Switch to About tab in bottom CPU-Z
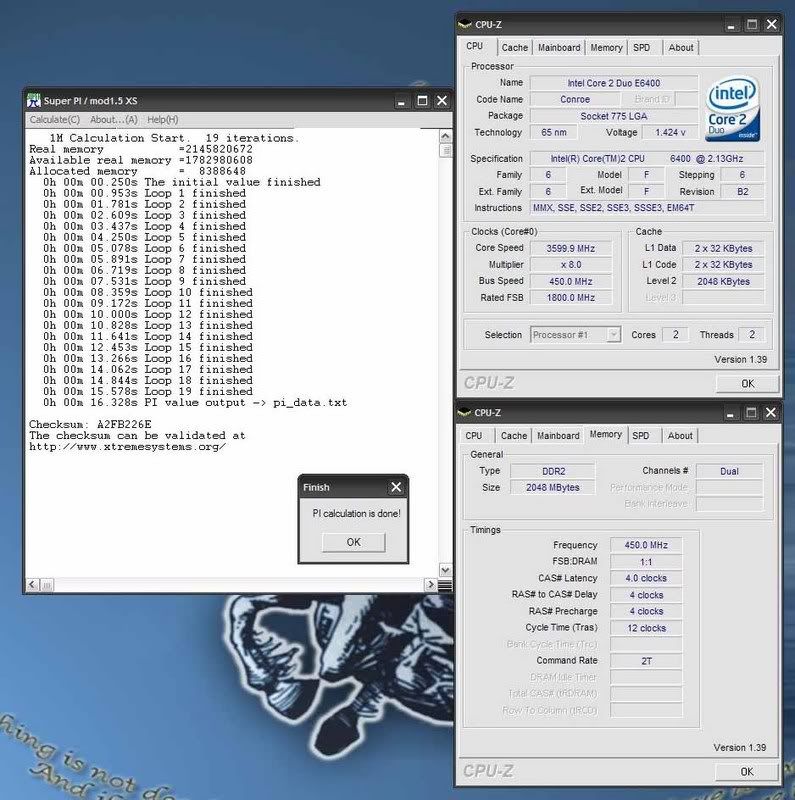 [680, 436]
